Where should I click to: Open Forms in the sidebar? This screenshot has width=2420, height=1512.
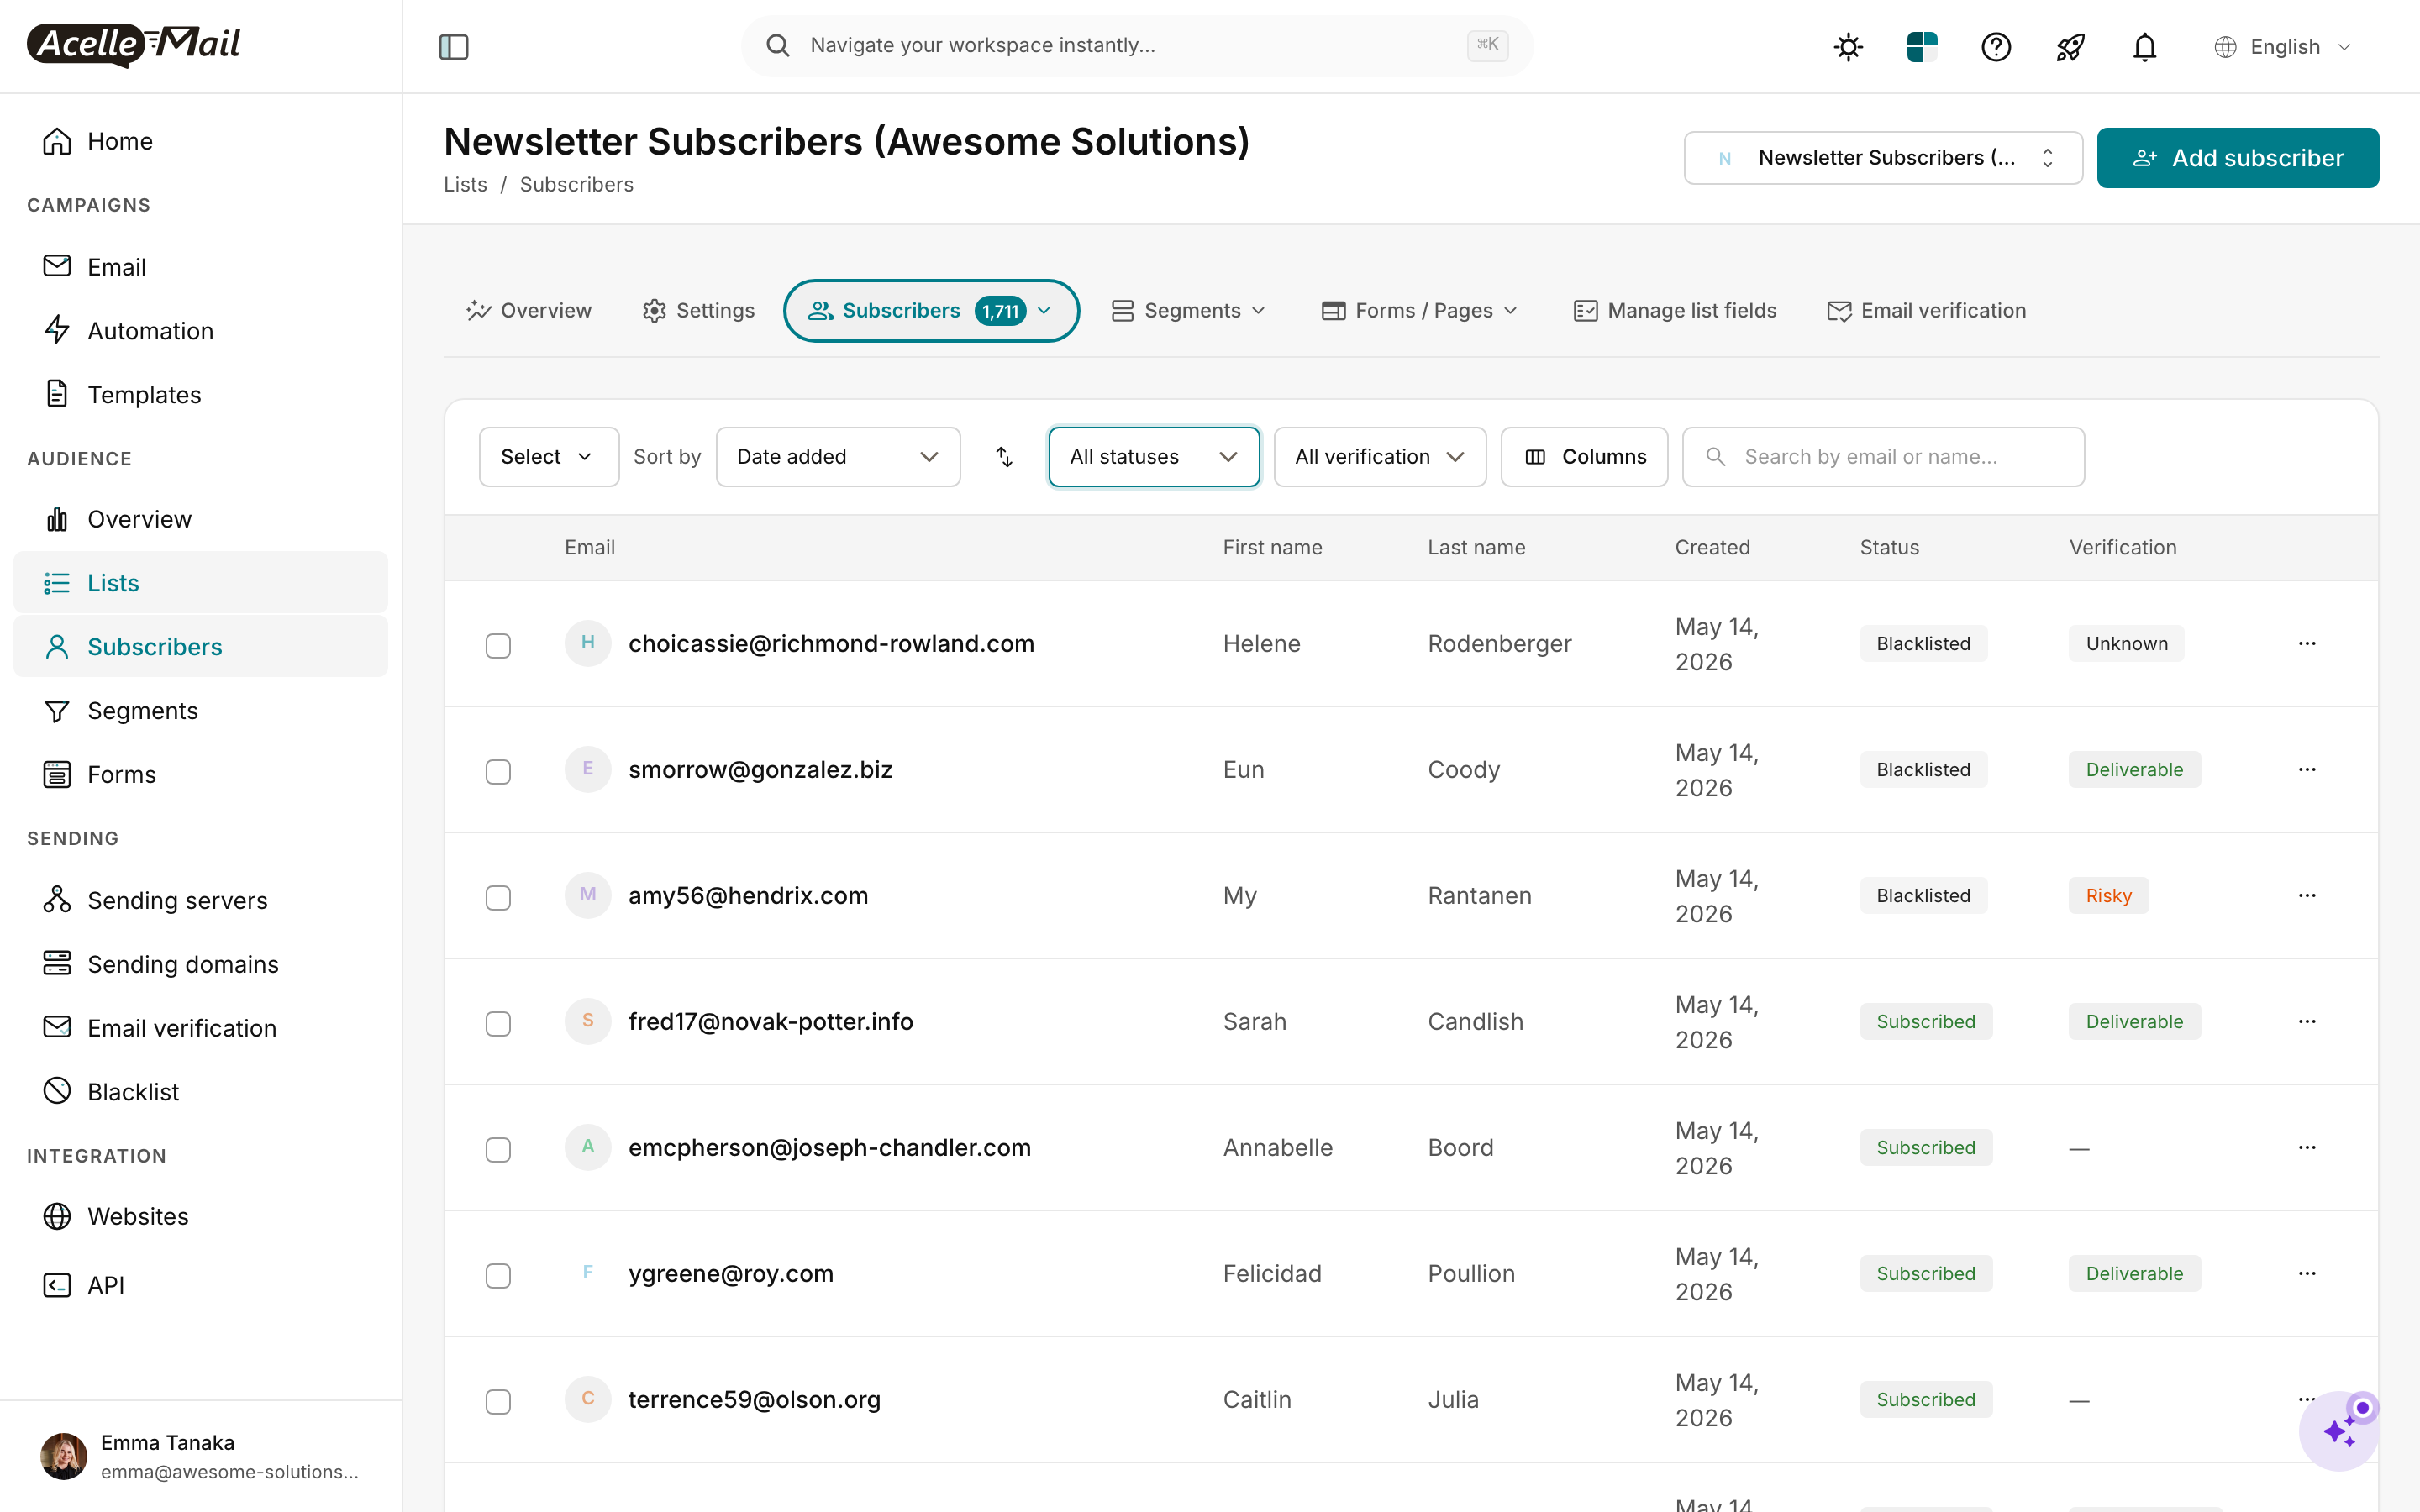coord(200,774)
